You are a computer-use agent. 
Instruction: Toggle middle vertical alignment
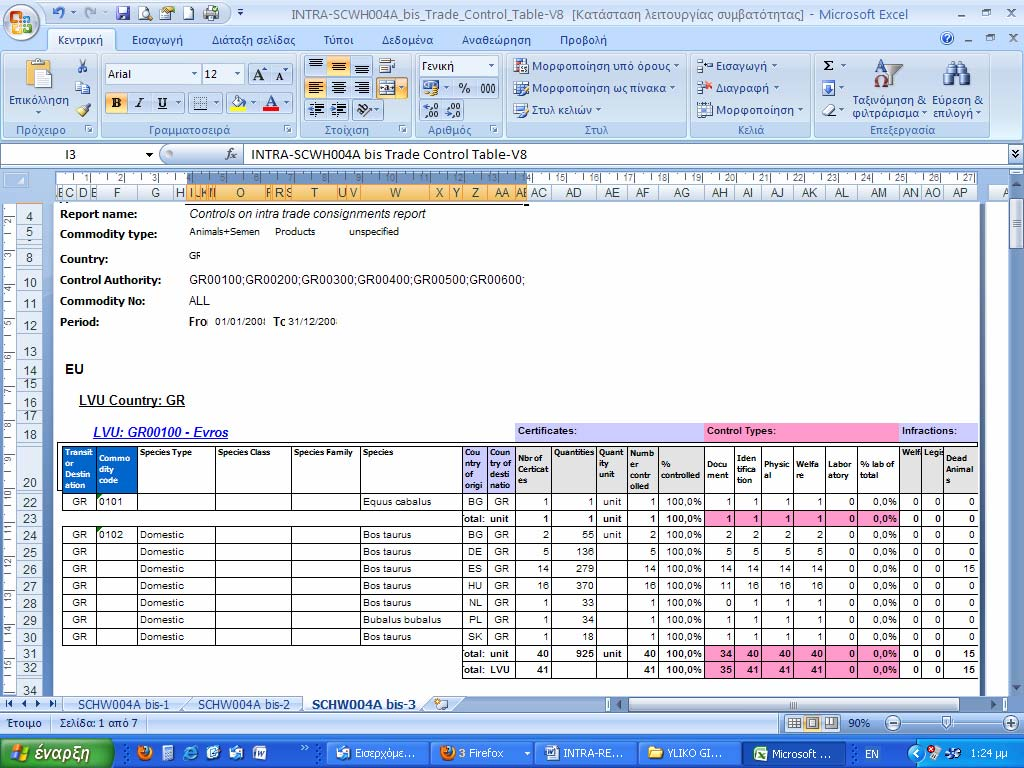(x=338, y=66)
